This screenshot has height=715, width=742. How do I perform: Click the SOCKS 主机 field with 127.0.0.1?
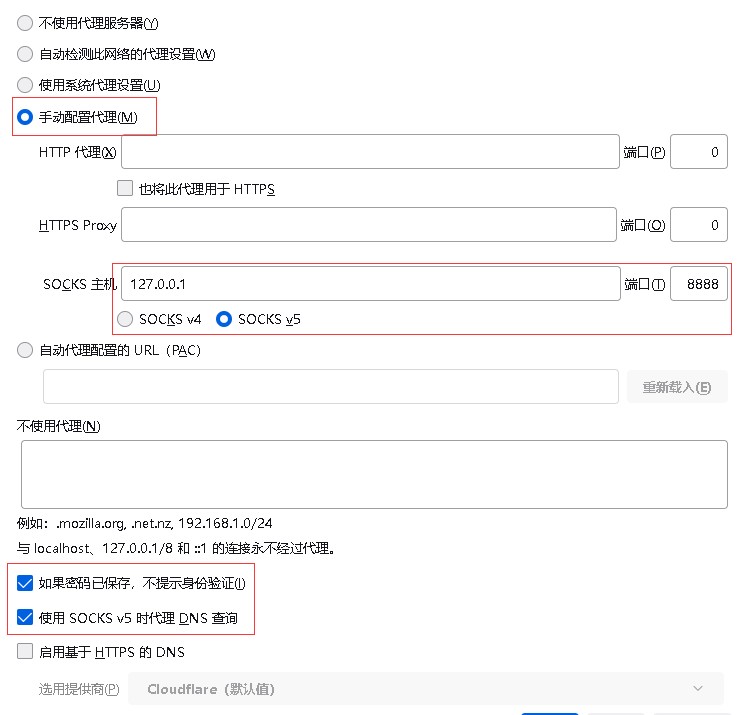[371, 283]
